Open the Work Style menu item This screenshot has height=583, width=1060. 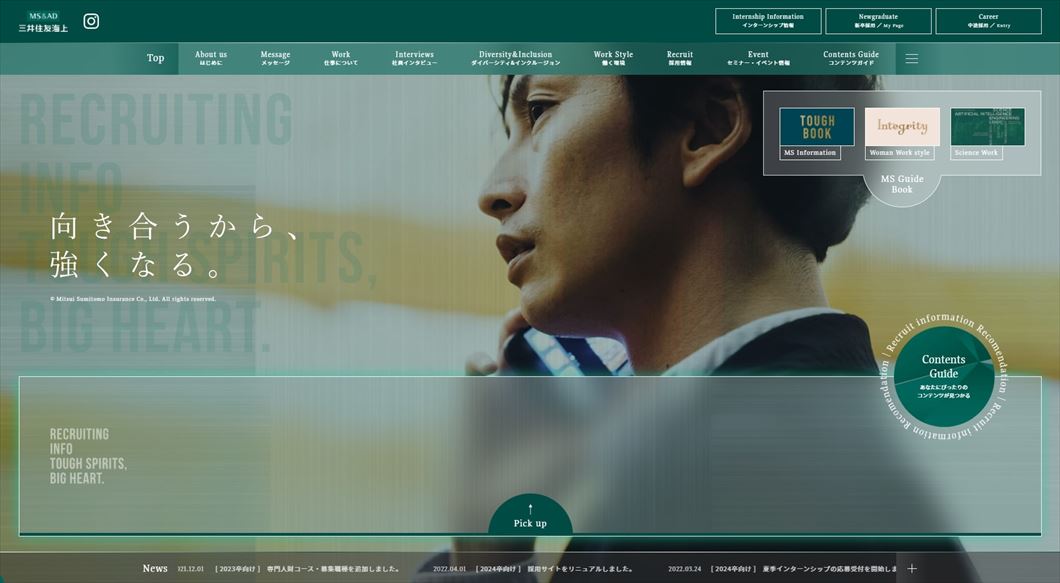[613, 58]
